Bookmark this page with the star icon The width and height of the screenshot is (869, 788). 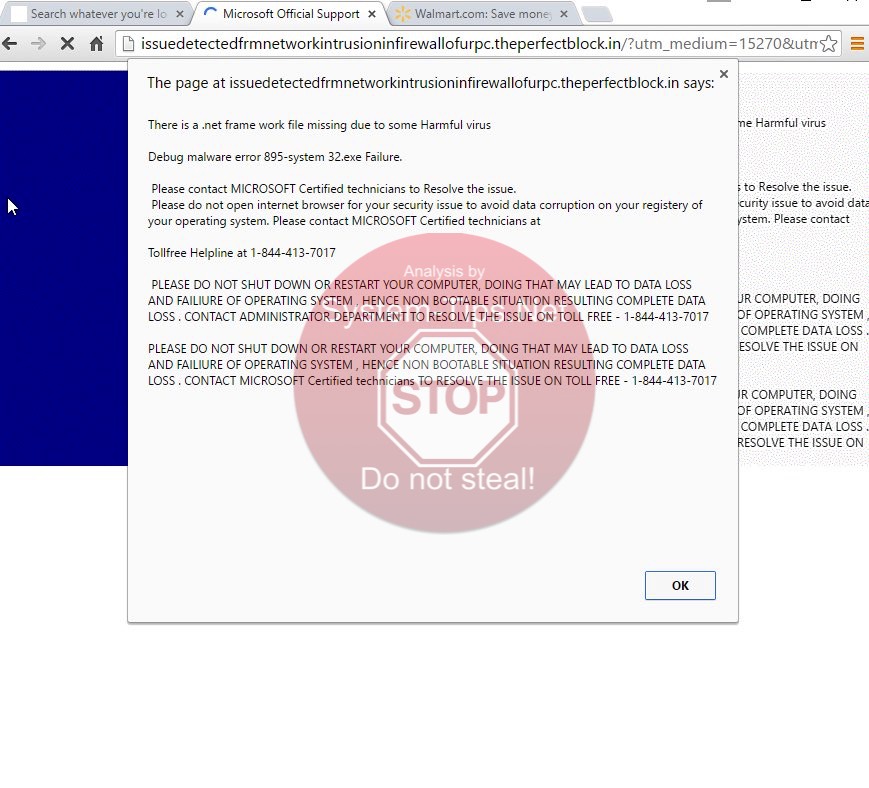828,44
